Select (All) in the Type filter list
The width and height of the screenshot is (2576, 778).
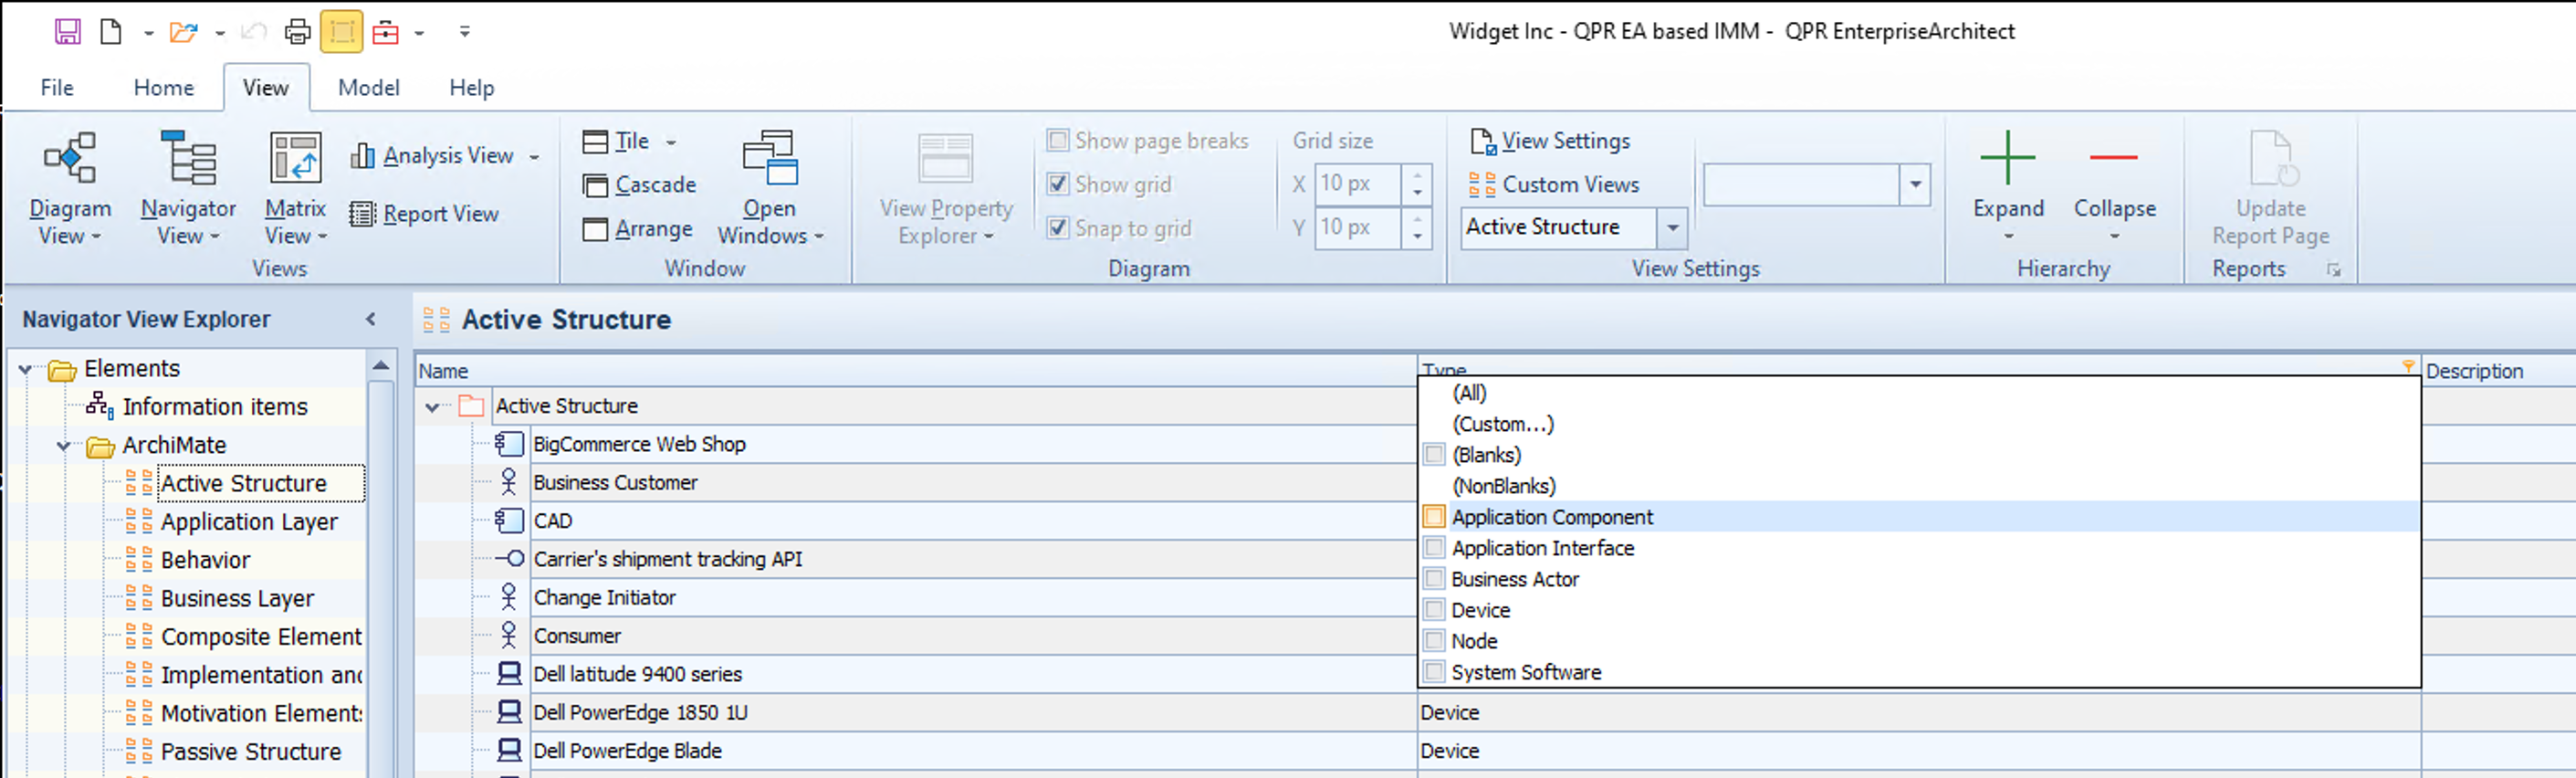coord(1469,393)
